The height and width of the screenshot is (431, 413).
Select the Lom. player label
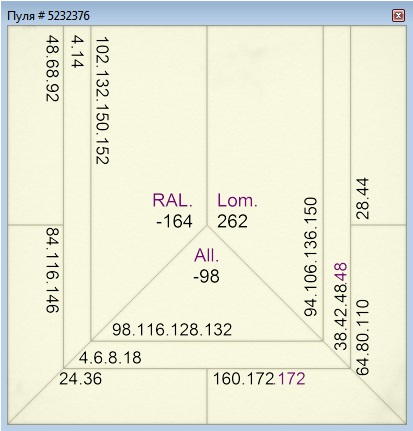point(237,200)
